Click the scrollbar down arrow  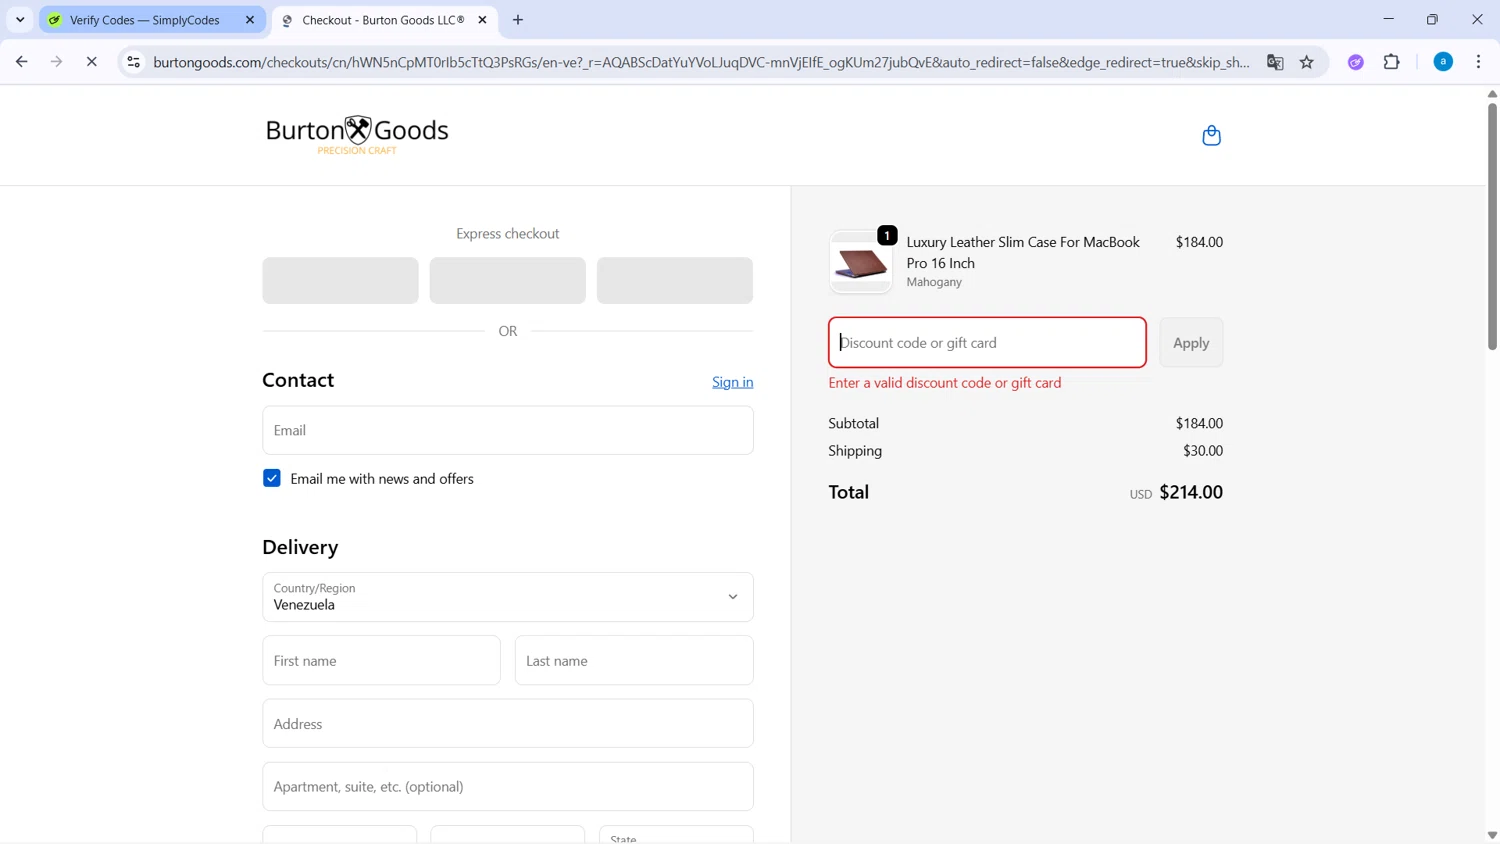(x=1492, y=835)
